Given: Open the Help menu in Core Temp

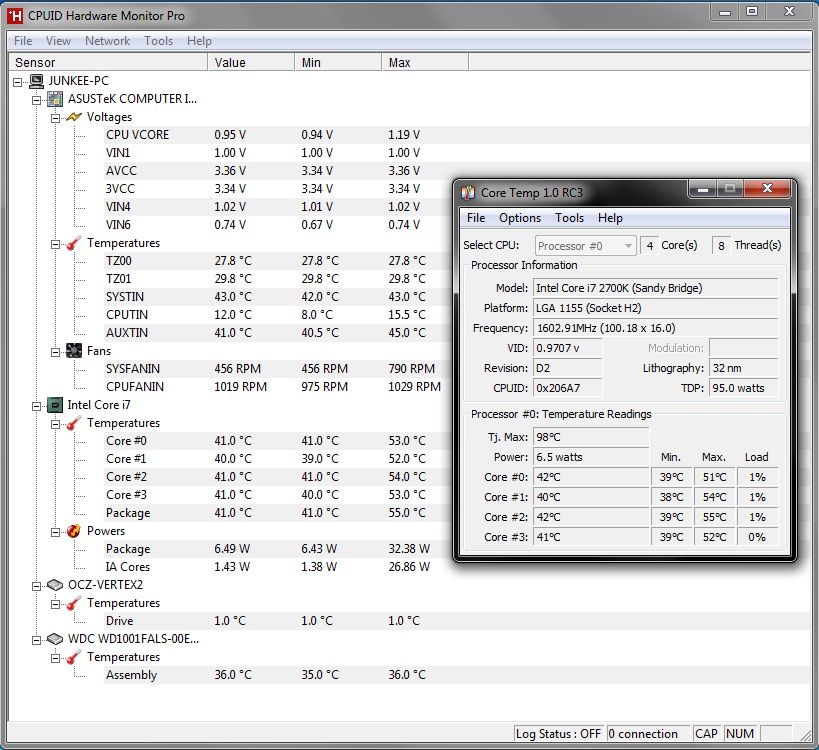Looking at the screenshot, I should pyautogui.click(x=610, y=218).
